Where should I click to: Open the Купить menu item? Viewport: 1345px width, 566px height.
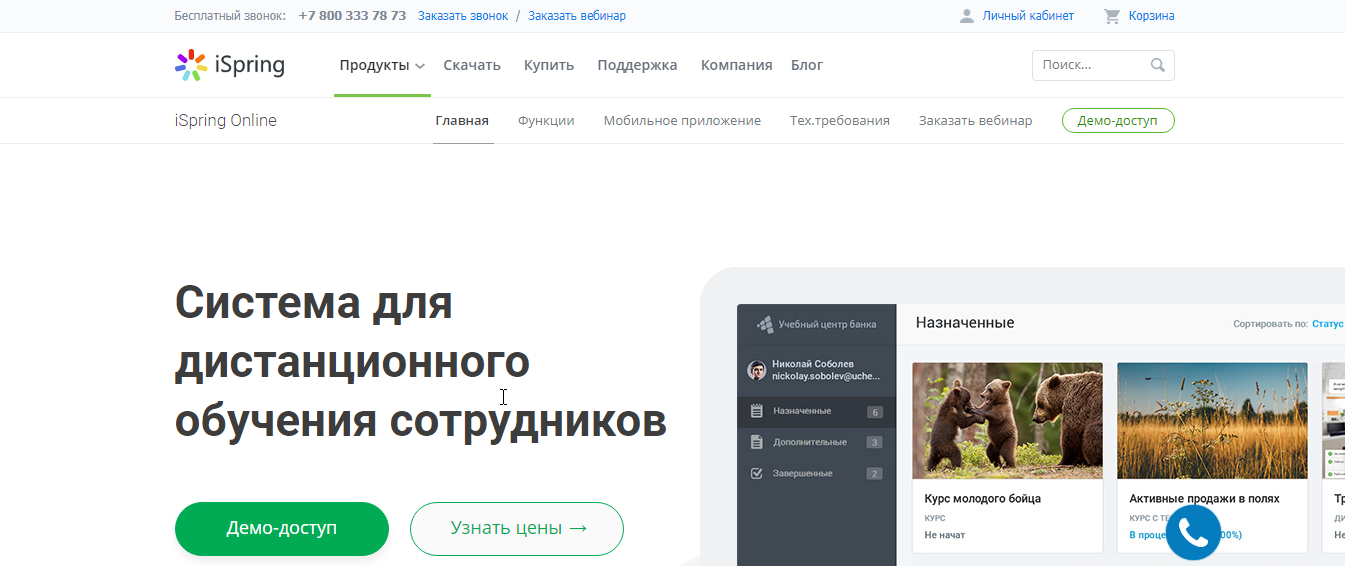(549, 65)
